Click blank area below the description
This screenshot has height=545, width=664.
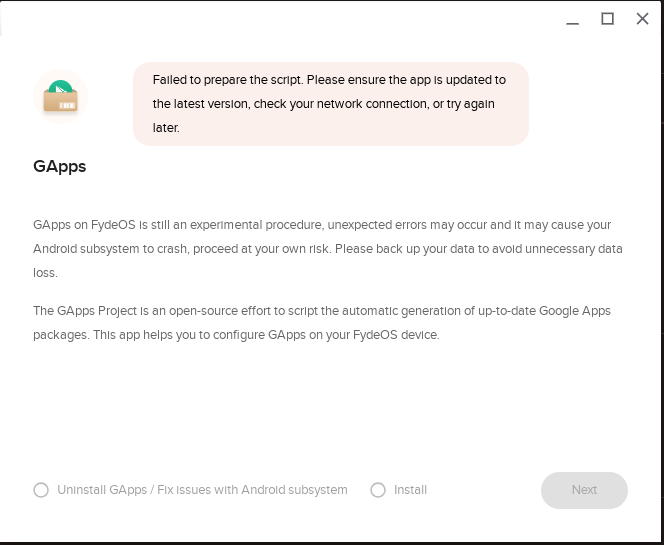(x=330, y=407)
